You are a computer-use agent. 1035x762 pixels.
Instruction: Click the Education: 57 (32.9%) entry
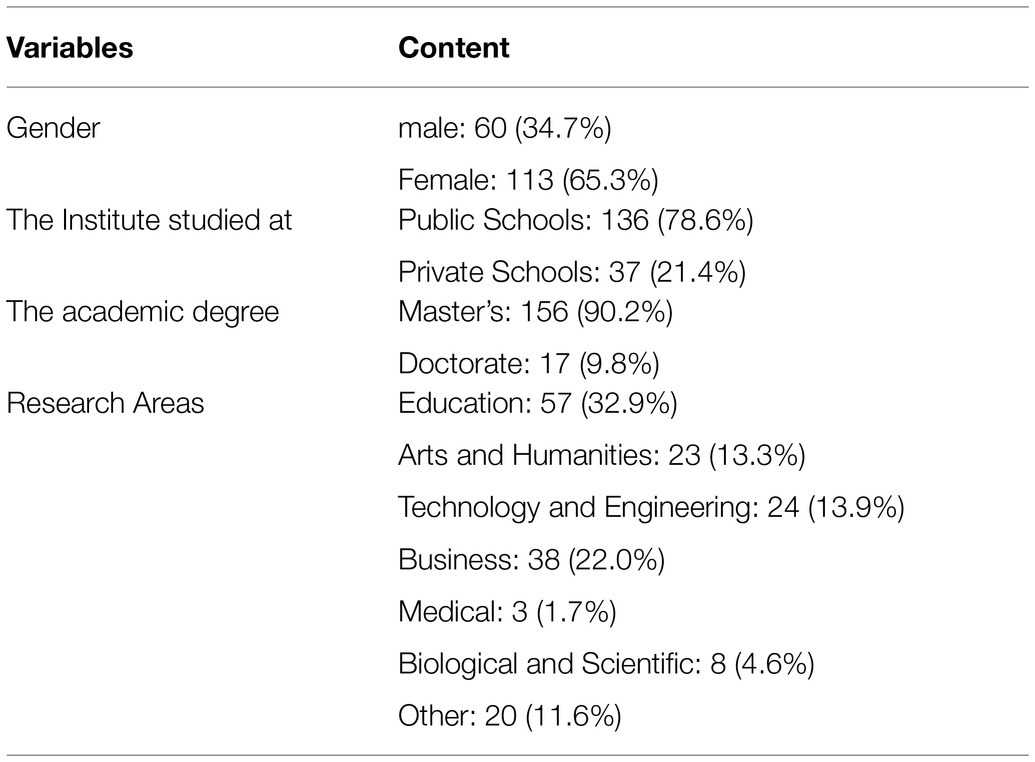click(x=538, y=403)
